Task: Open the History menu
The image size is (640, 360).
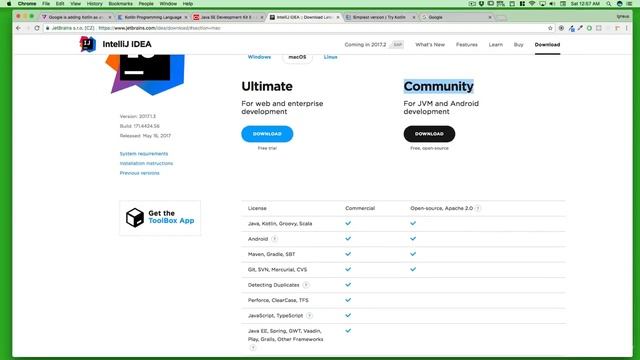Action: coord(94,4)
